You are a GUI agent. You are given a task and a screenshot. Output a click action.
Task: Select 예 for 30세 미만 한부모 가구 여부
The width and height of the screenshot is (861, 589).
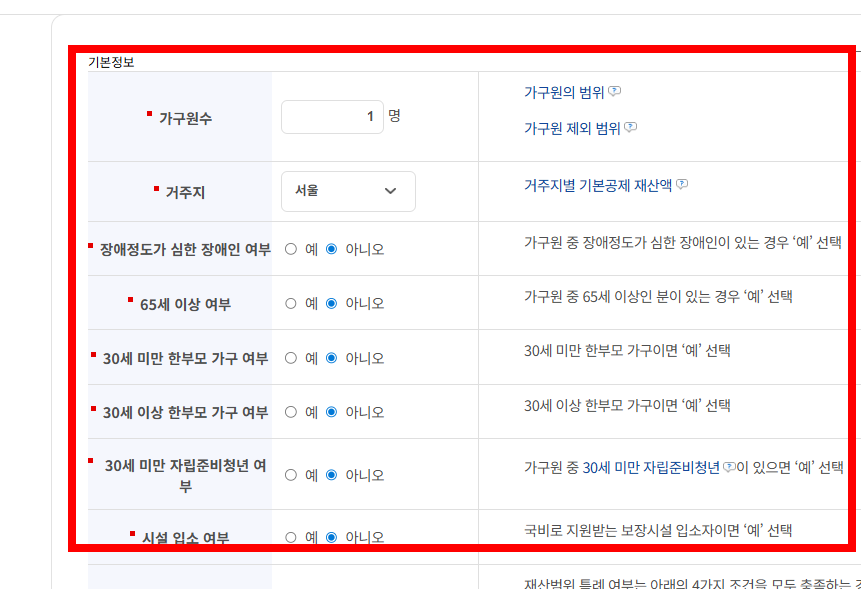point(291,358)
